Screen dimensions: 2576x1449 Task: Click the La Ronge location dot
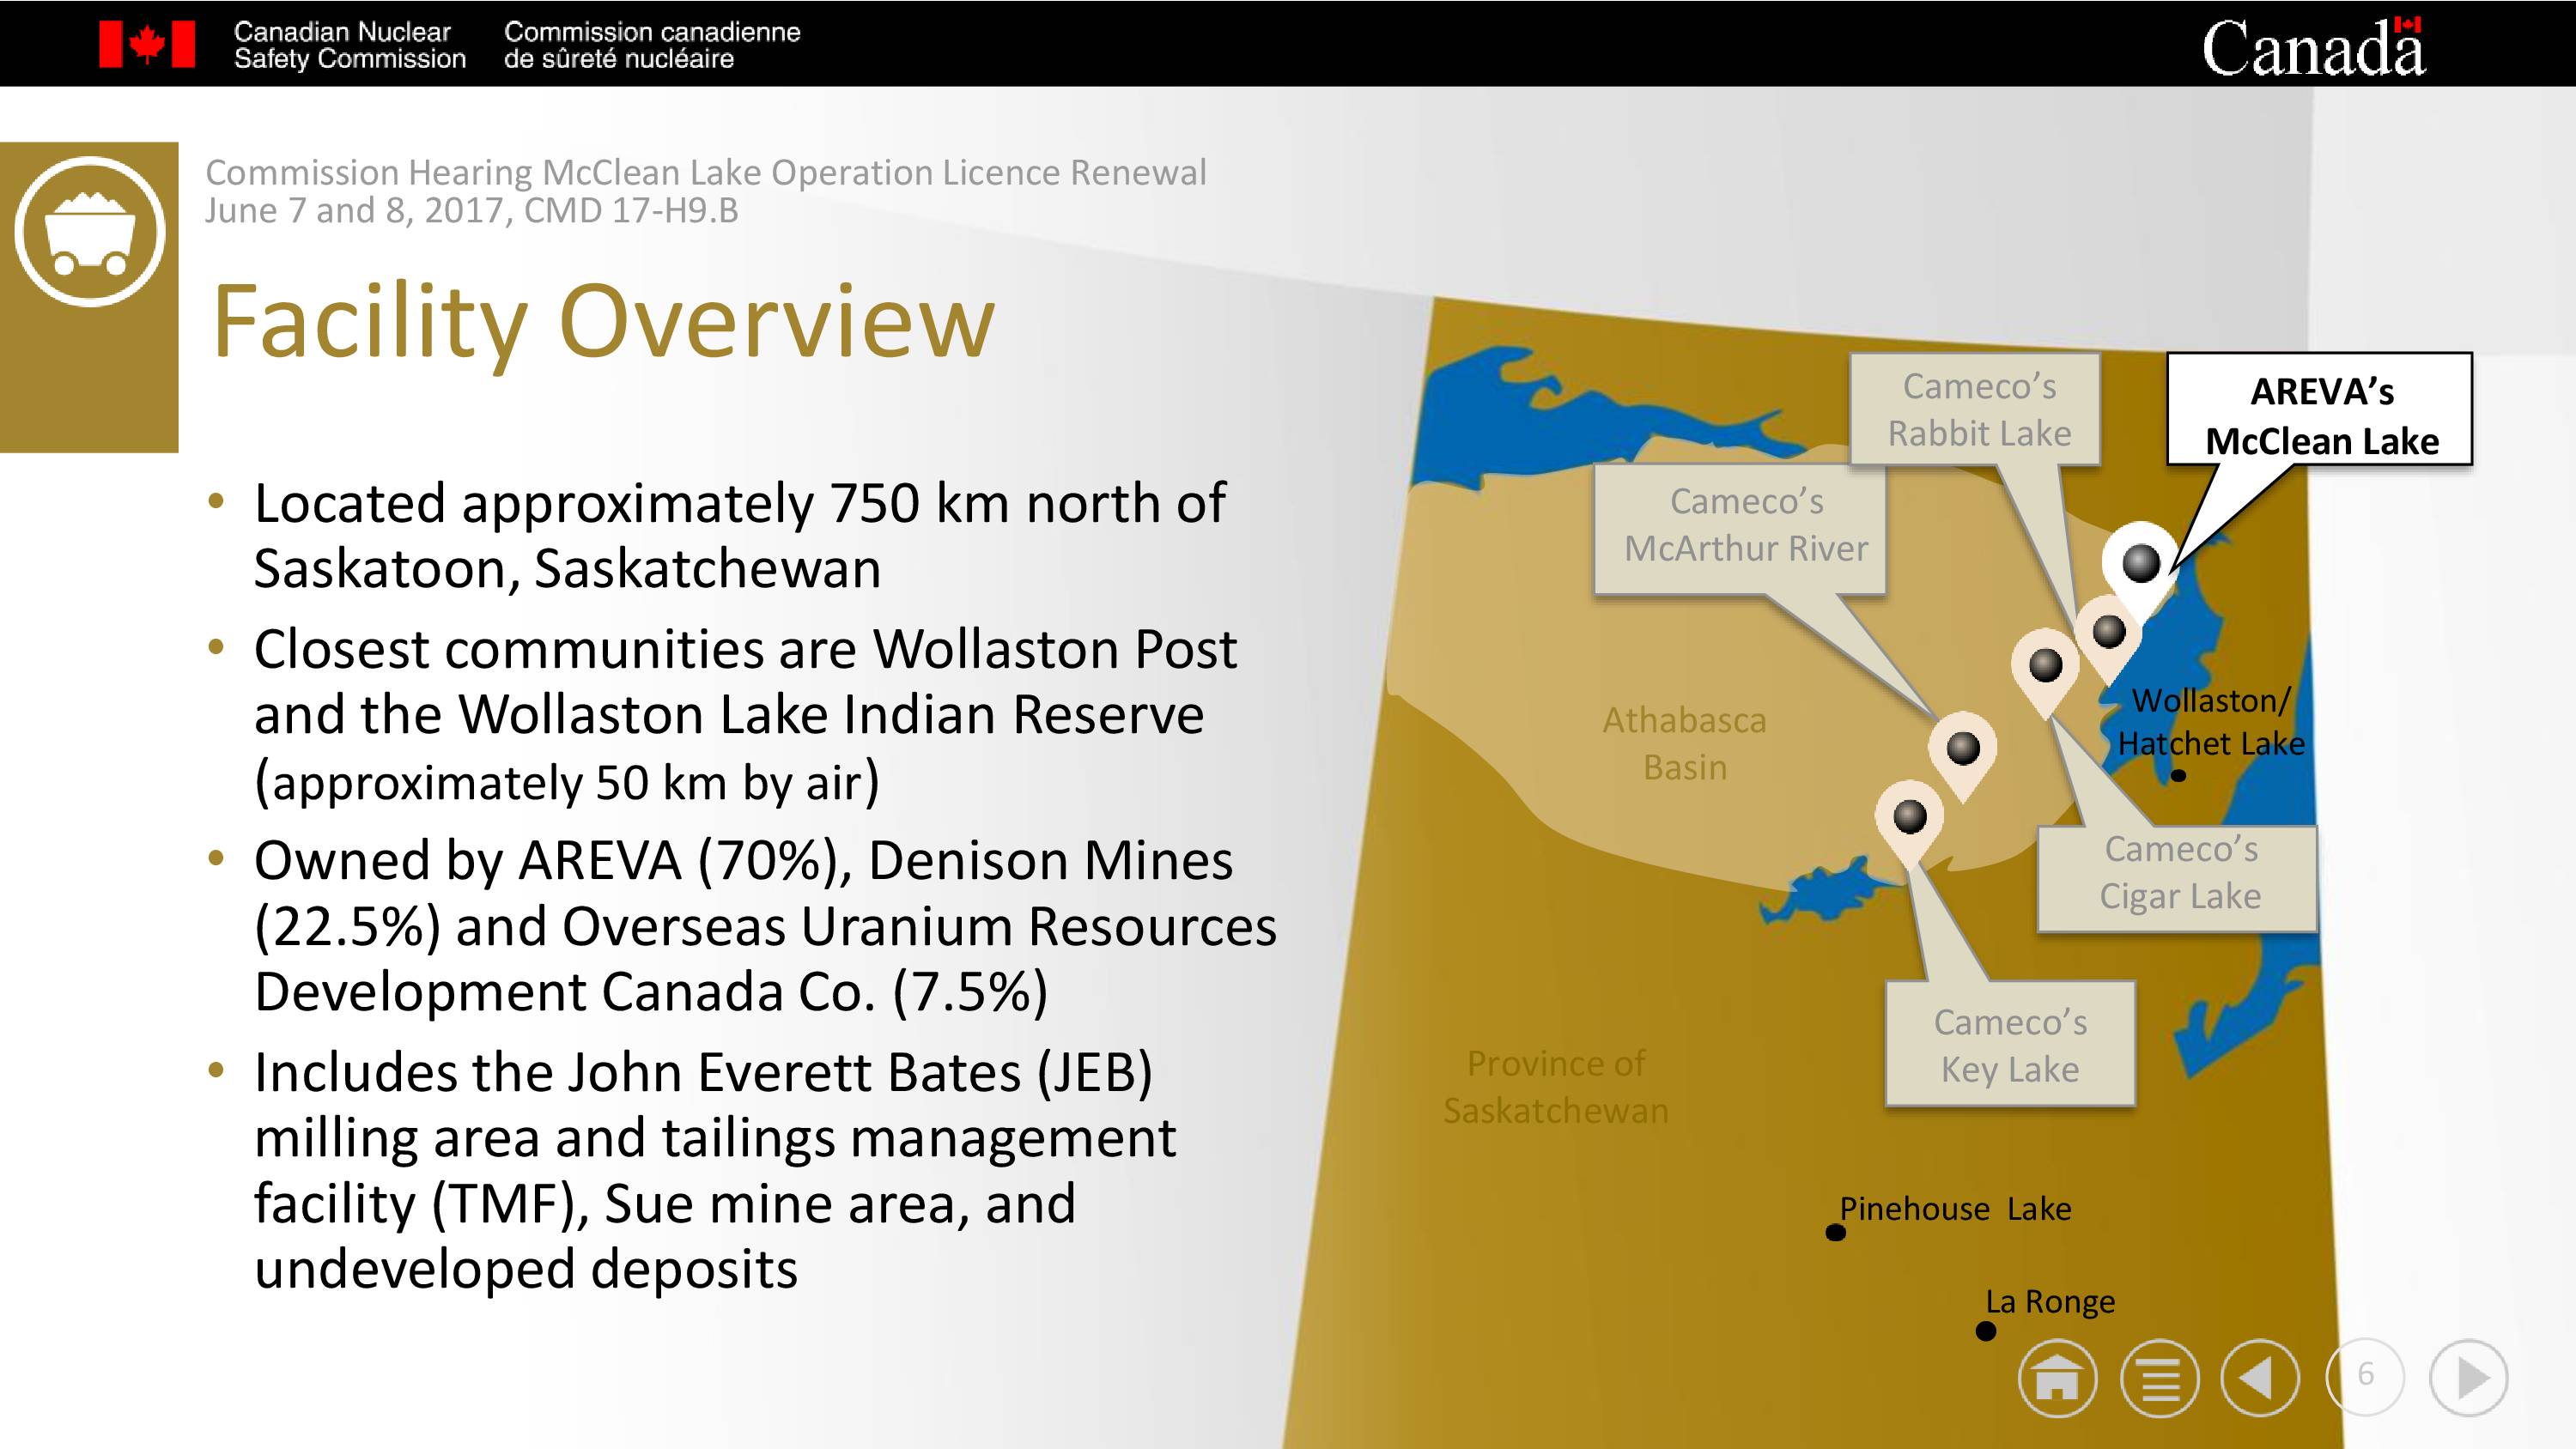click(x=1986, y=1331)
